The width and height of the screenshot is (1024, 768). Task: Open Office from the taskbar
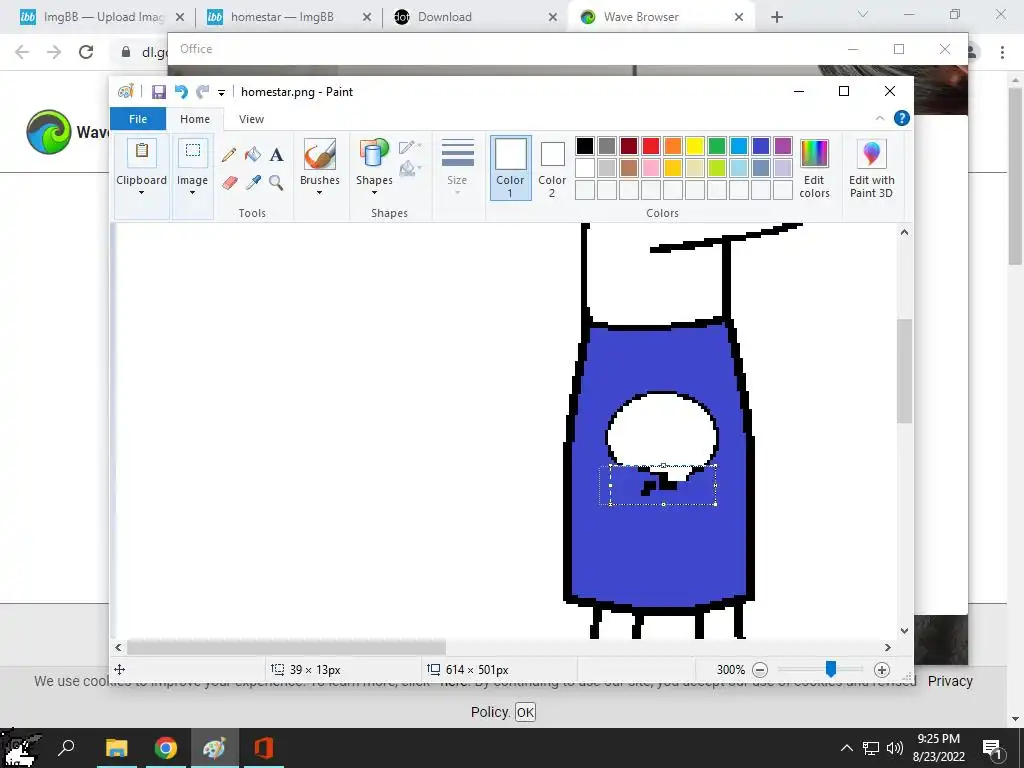click(264, 748)
